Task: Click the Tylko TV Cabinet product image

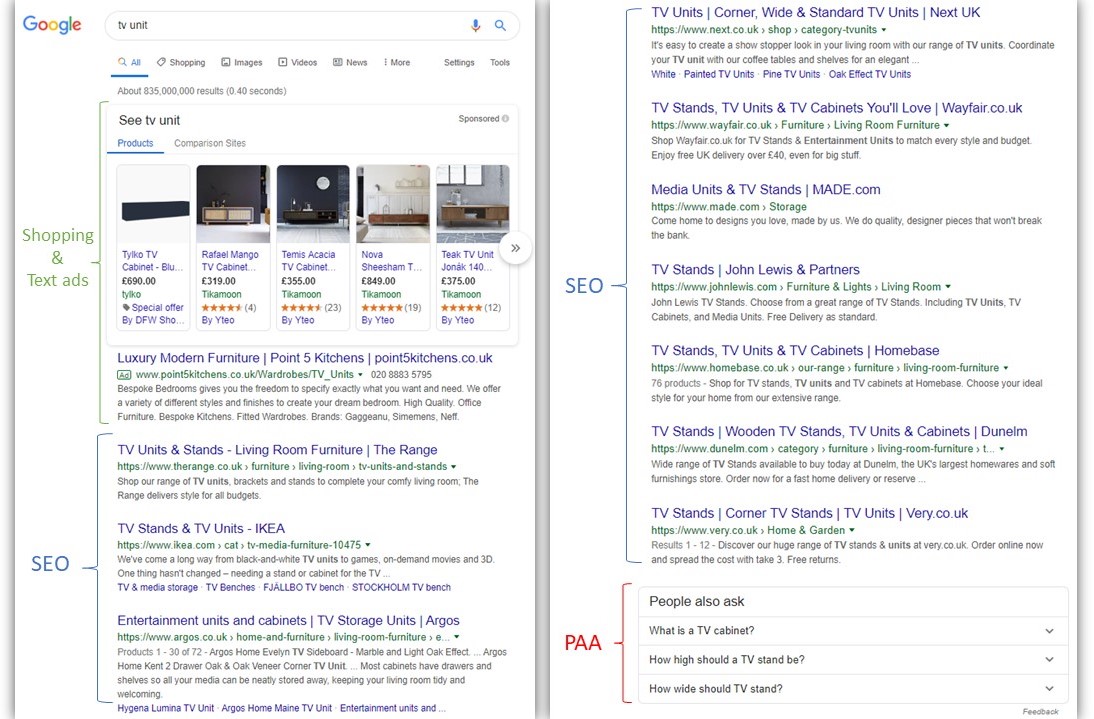Action: point(153,204)
